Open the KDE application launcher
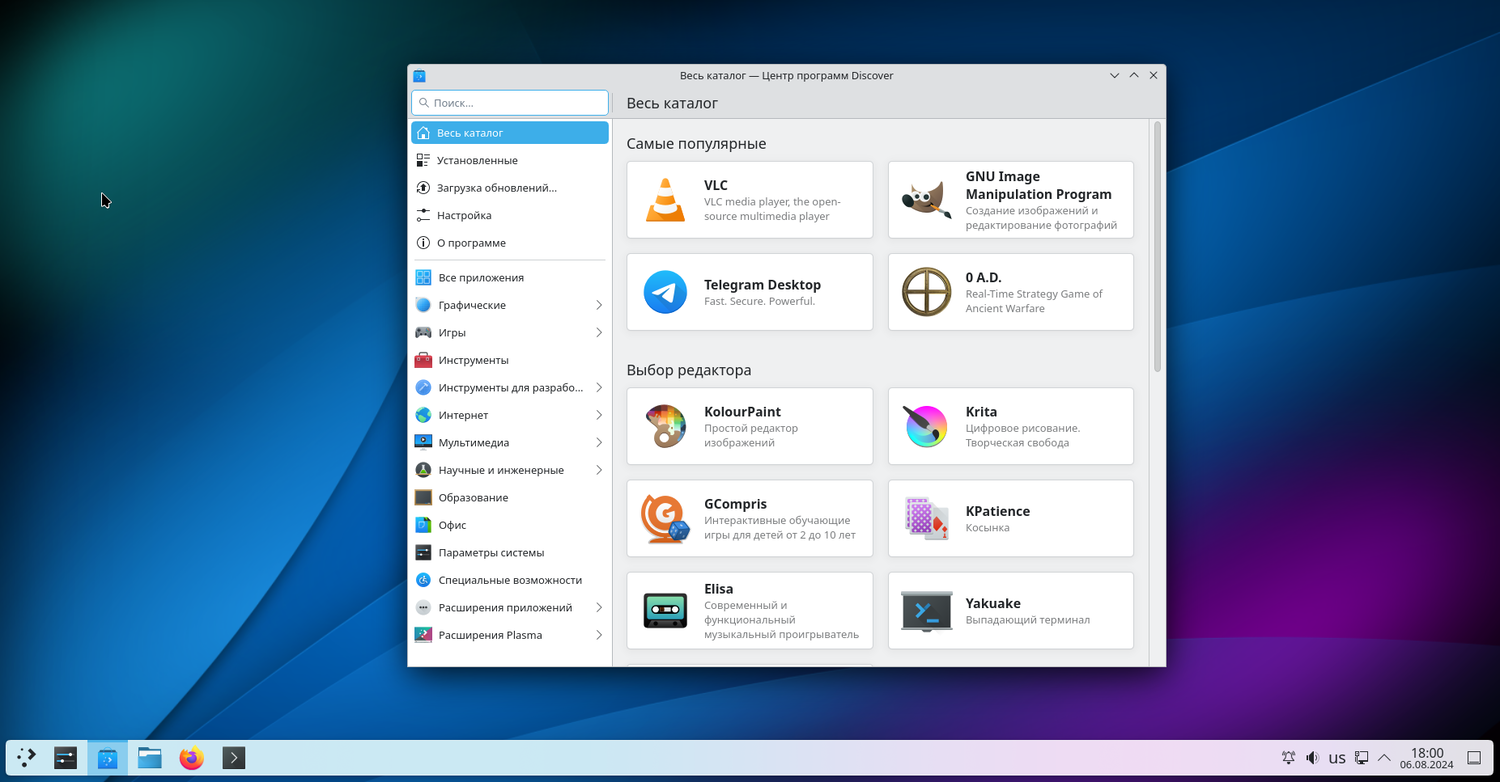The image size is (1500, 782). click(x=27, y=758)
